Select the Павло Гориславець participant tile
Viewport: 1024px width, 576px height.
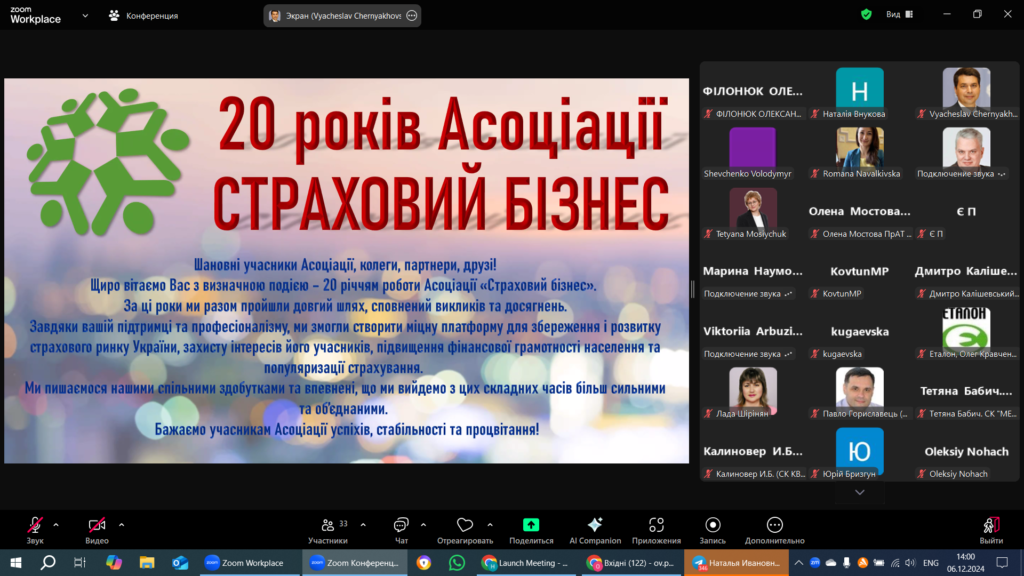coord(859,392)
